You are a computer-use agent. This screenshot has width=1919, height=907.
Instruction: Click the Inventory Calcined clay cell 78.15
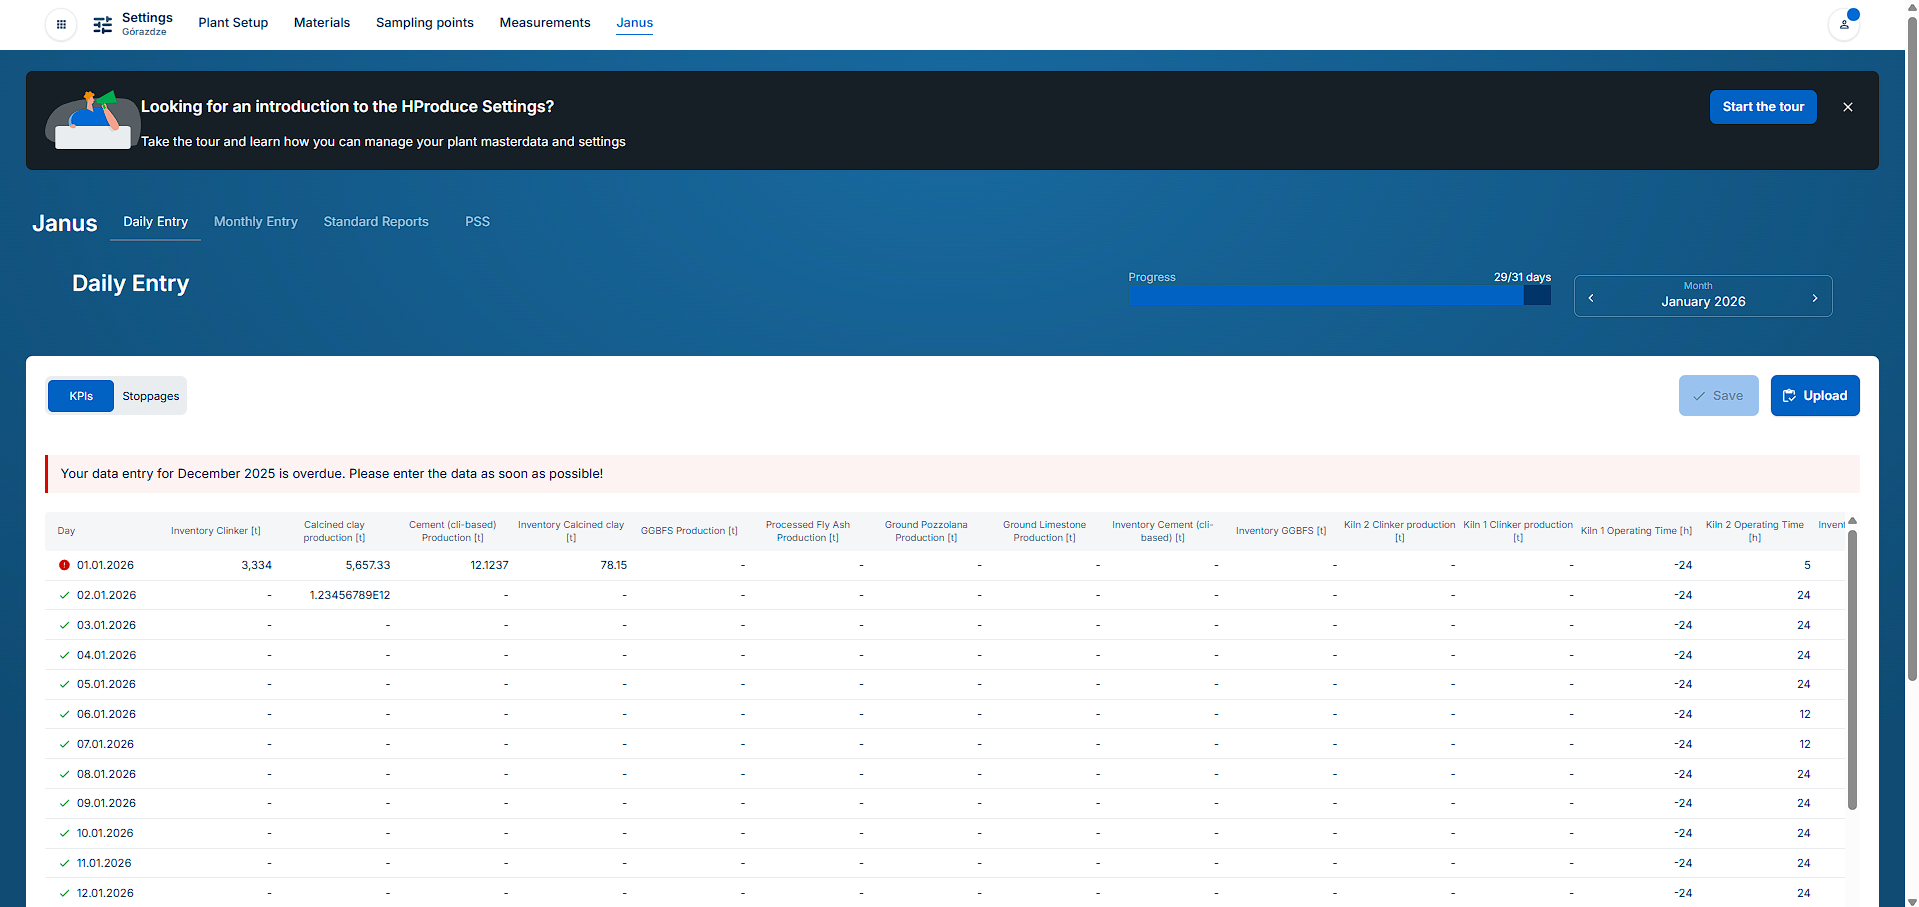[613, 565]
